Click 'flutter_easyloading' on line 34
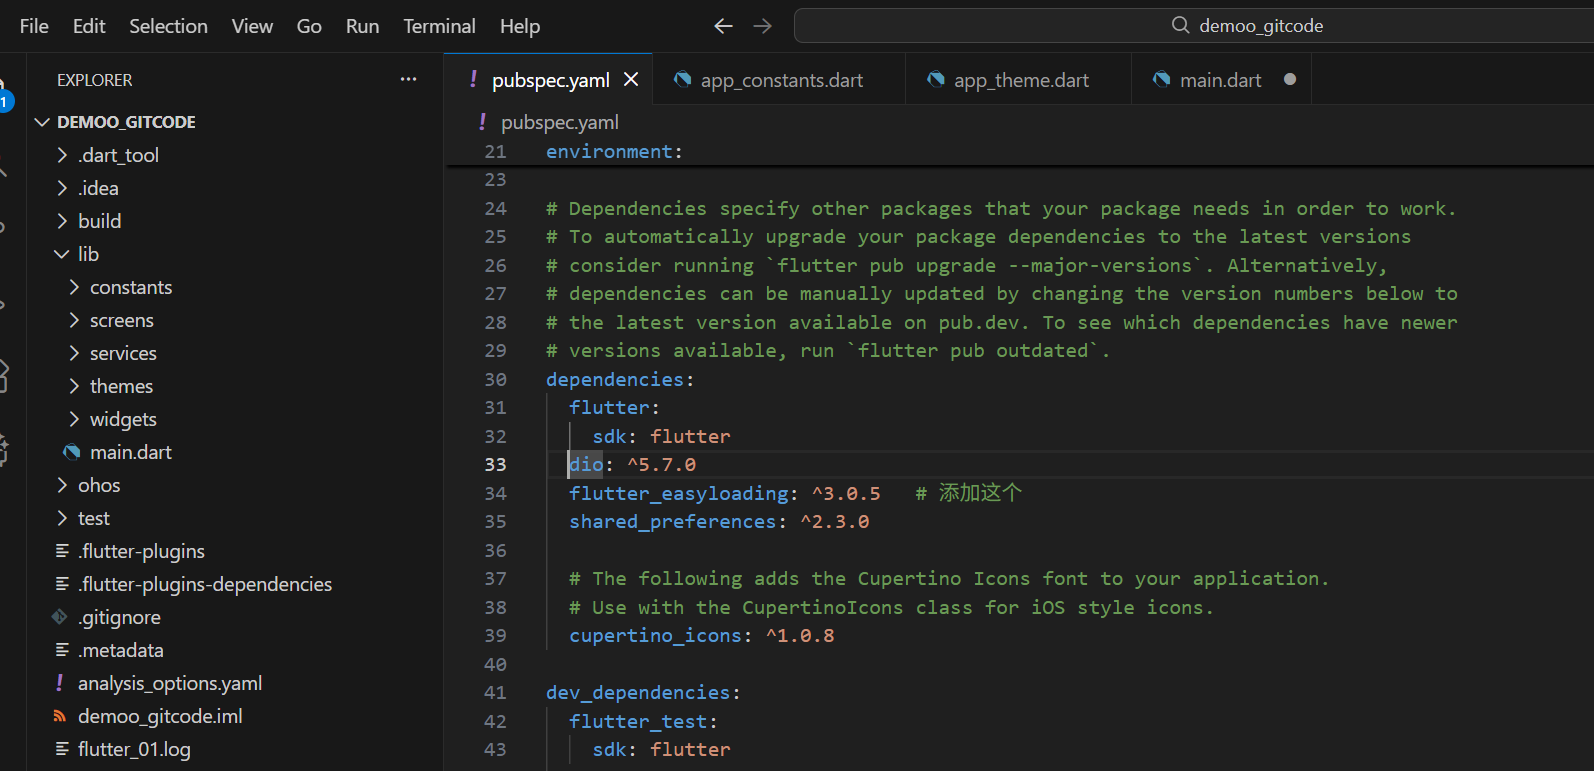The width and height of the screenshot is (1594, 771). coord(679,493)
